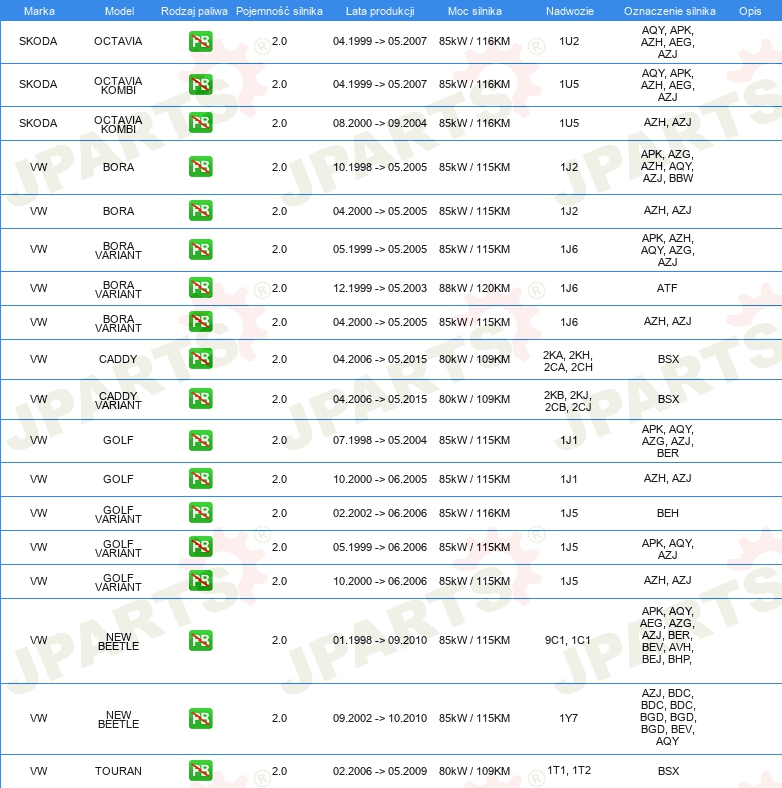Click the Rodzaj paliwa column header
The width and height of the screenshot is (782, 788).
(194, 11)
